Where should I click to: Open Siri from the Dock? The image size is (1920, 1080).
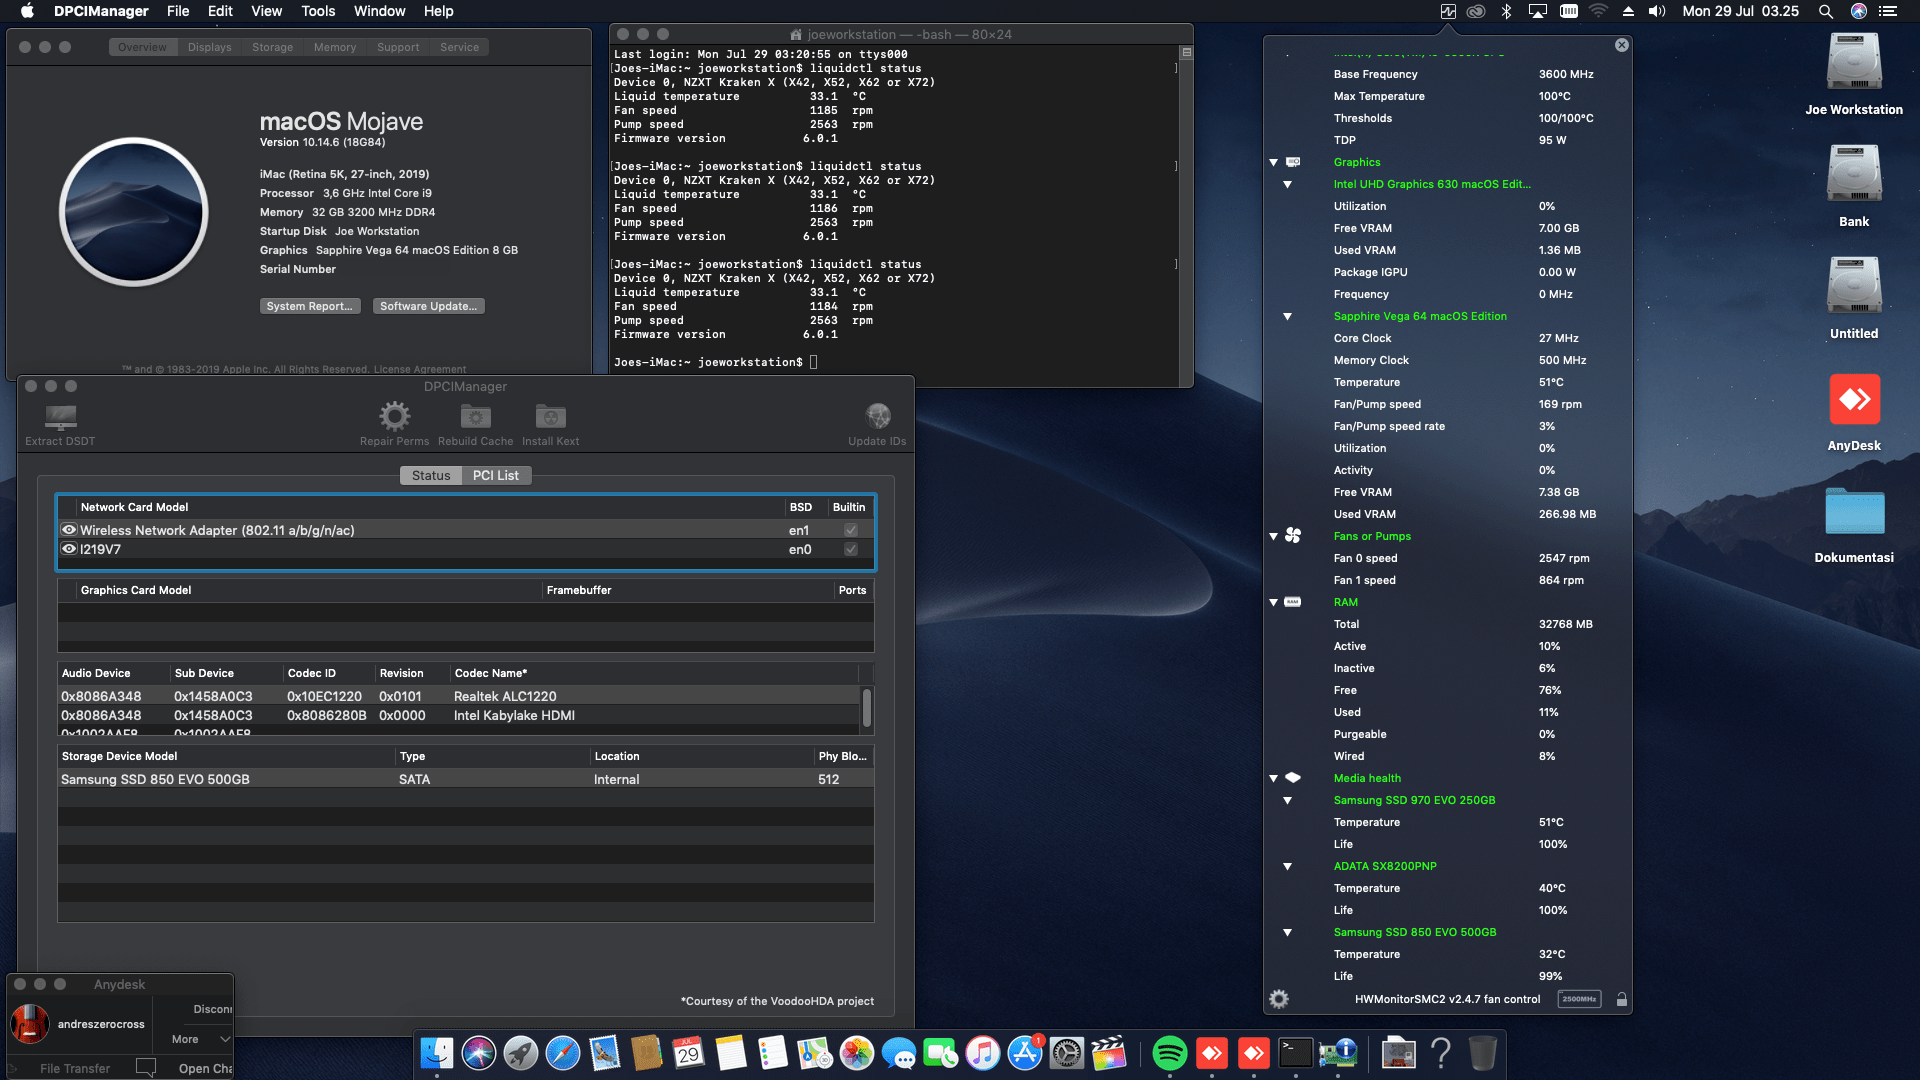(x=479, y=1053)
